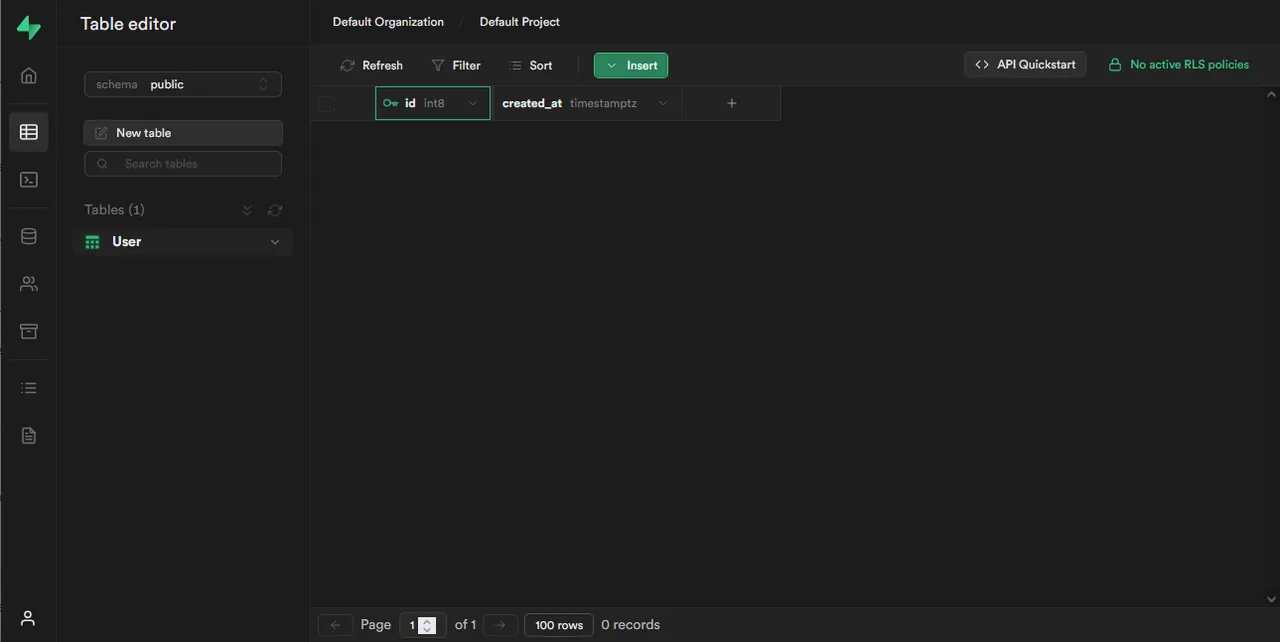Open the id column menu chevron
Viewport: 1280px width, 642px height.
tap(473, 103)
